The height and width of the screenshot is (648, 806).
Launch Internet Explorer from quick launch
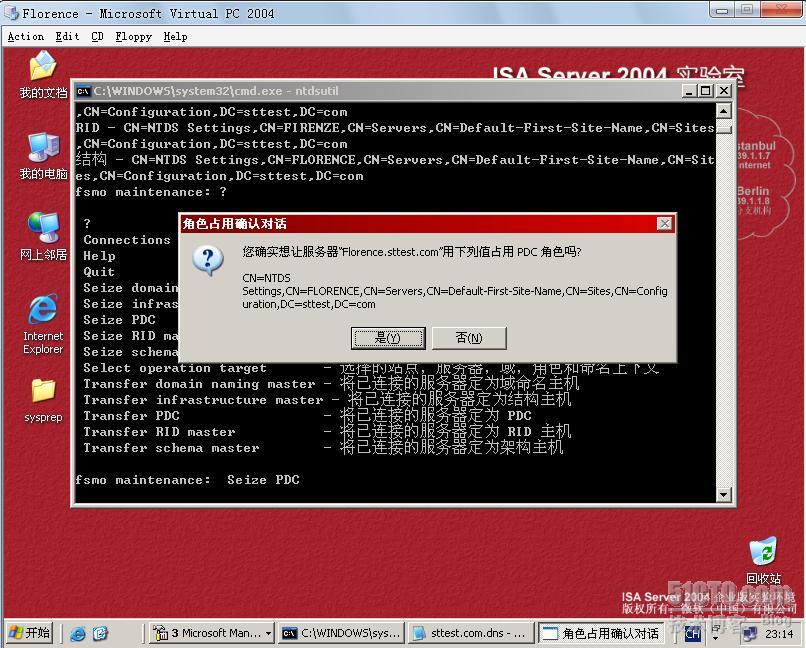[x=78, y=633]
